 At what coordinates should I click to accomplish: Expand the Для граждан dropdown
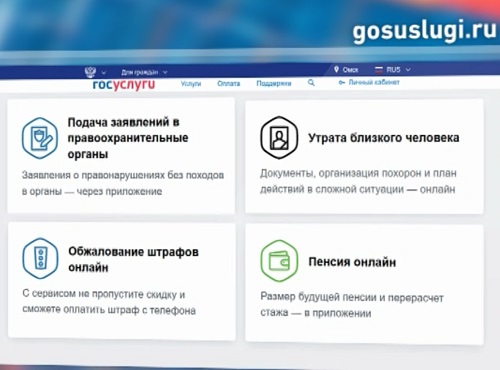tap(144, 72)
